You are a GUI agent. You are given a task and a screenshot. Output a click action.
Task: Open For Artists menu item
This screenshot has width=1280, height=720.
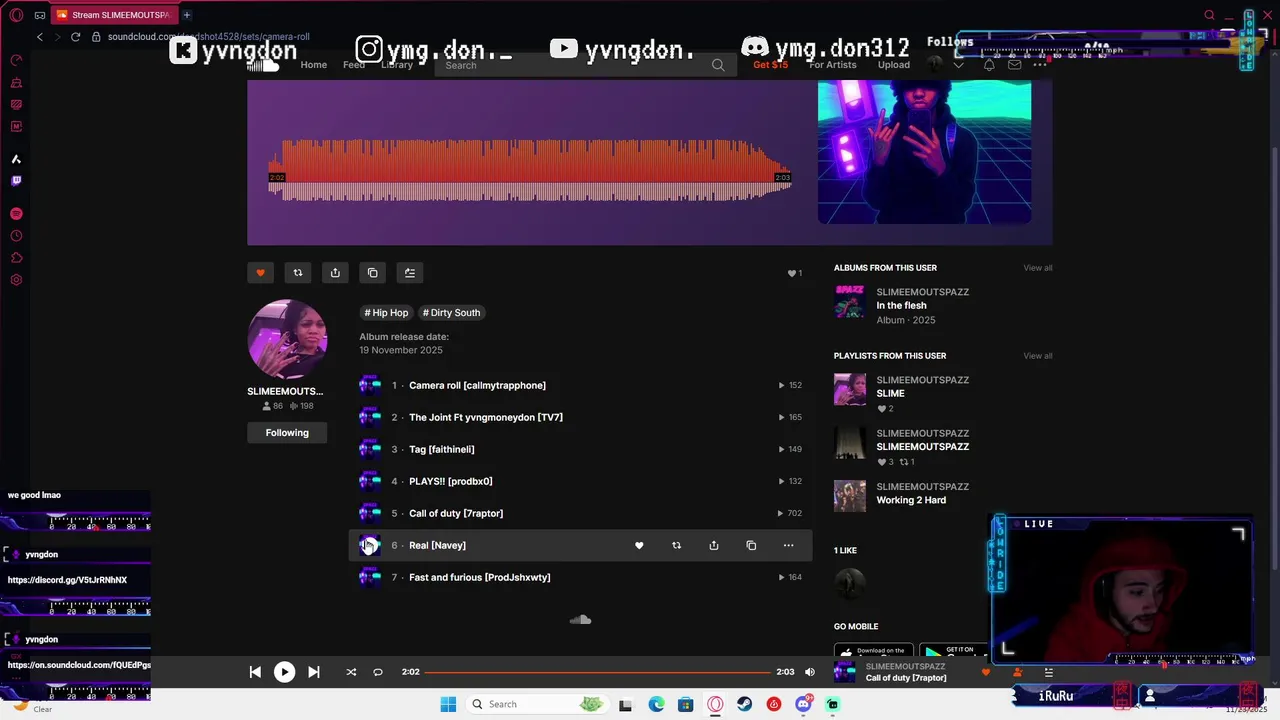pos(833,65)
